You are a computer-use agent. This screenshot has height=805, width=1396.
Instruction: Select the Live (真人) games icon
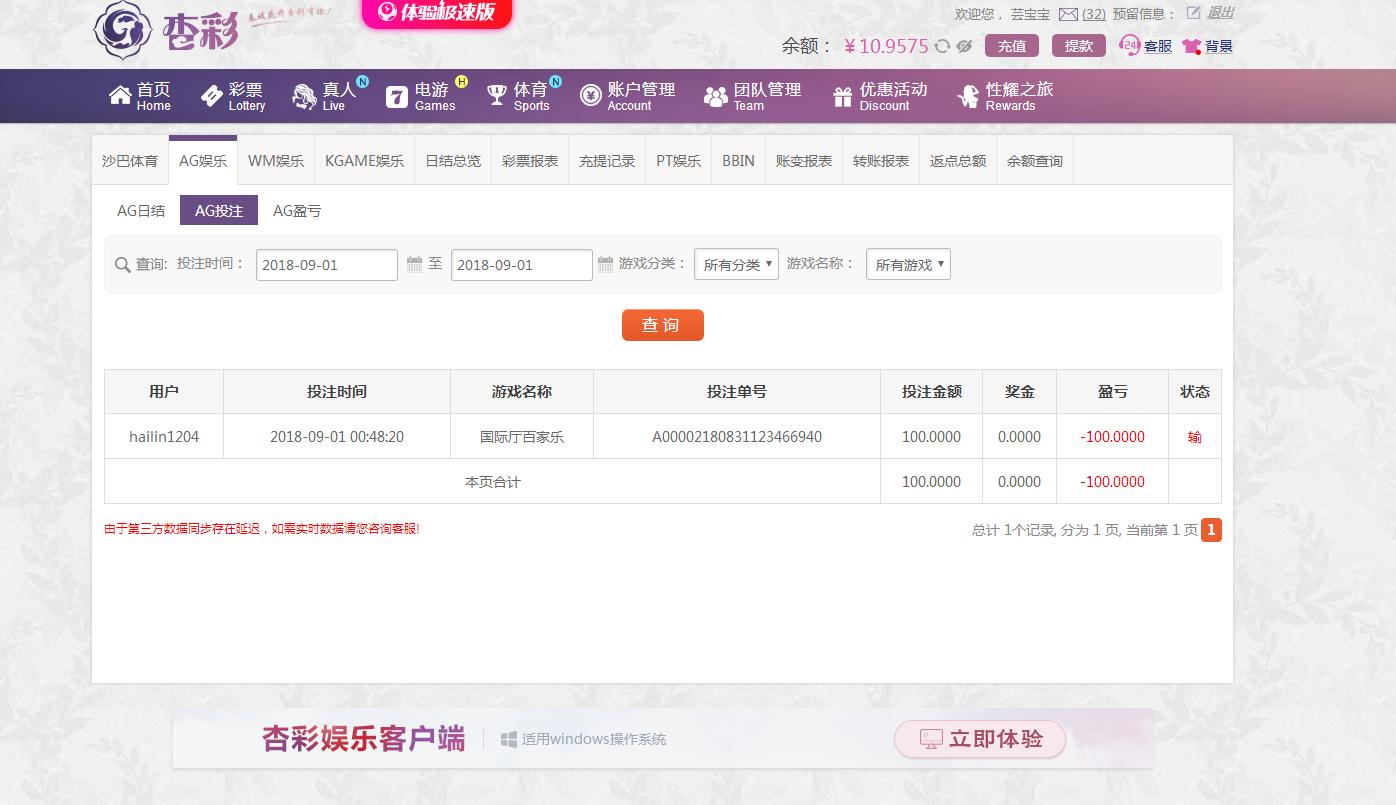(303, 94)
